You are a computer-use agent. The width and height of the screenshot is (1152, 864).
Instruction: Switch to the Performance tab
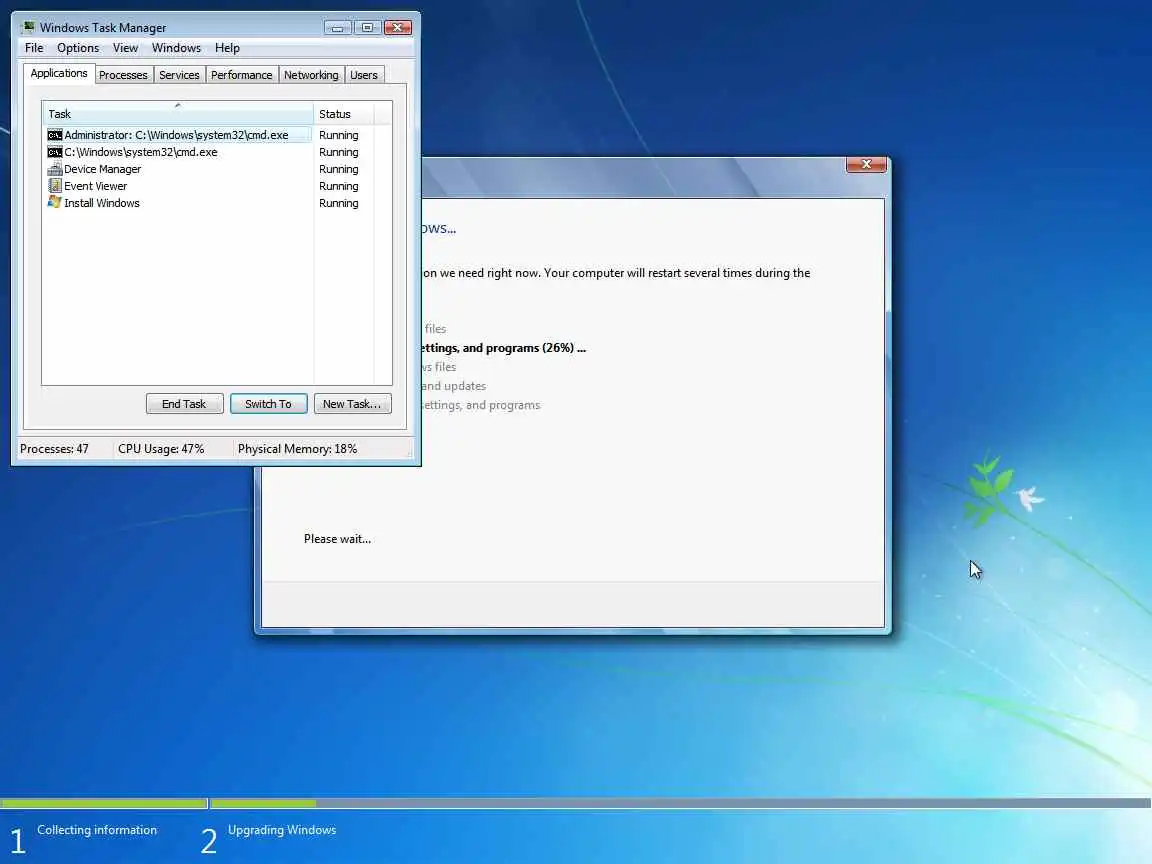click(x=242, y=75)
